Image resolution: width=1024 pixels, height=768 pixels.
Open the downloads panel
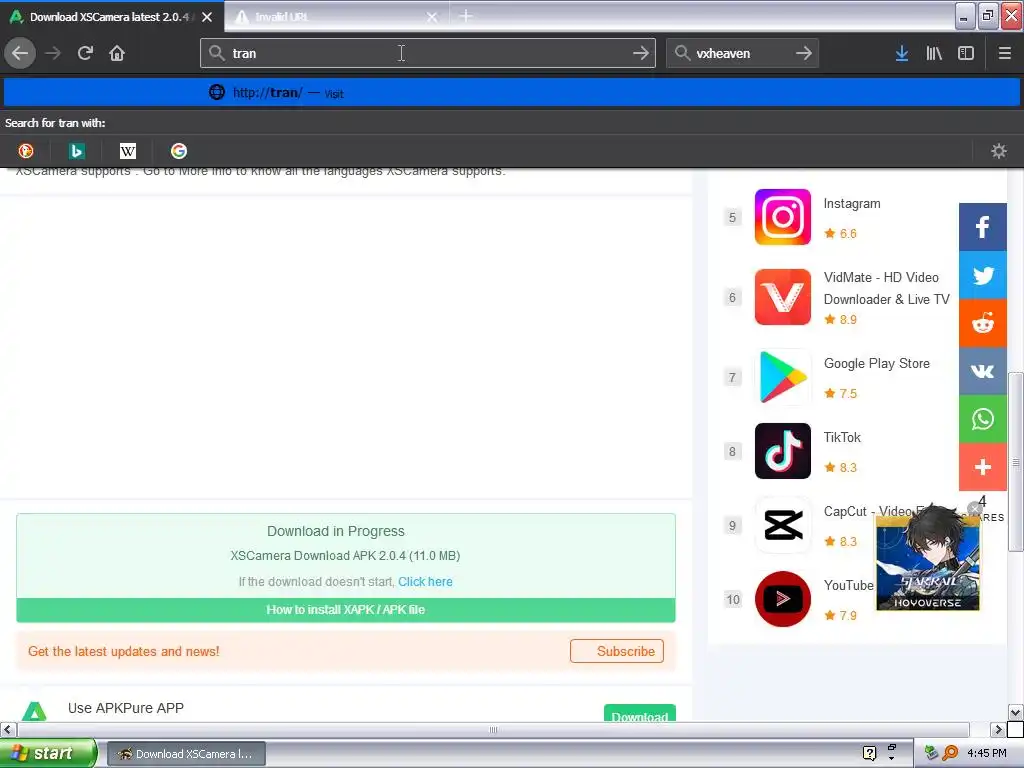(x=902, y=54)
